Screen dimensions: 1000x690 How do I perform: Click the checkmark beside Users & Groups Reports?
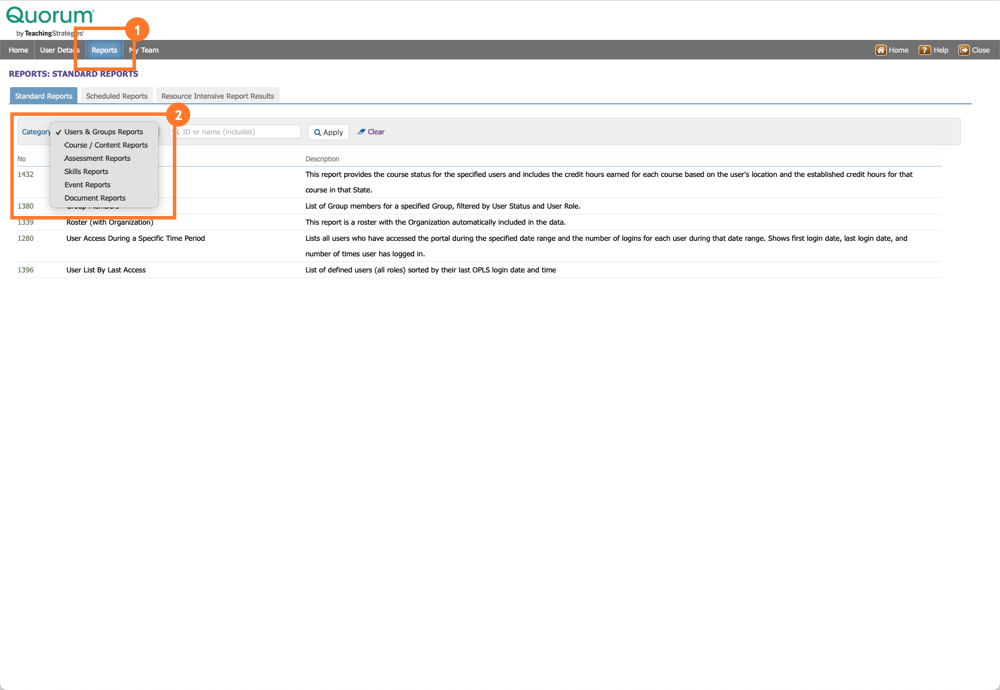point(57,131)
